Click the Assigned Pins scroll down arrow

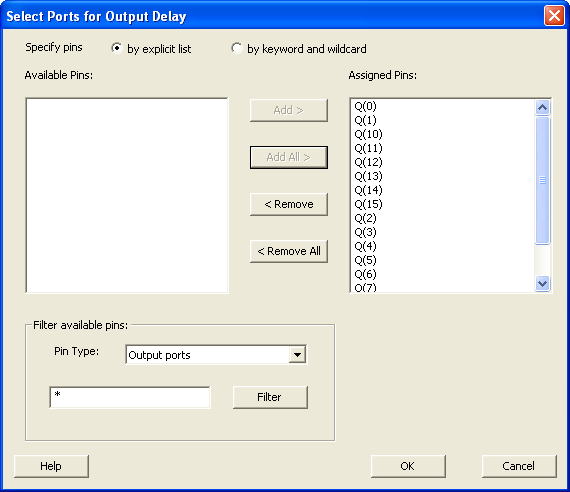coord(542,283)
